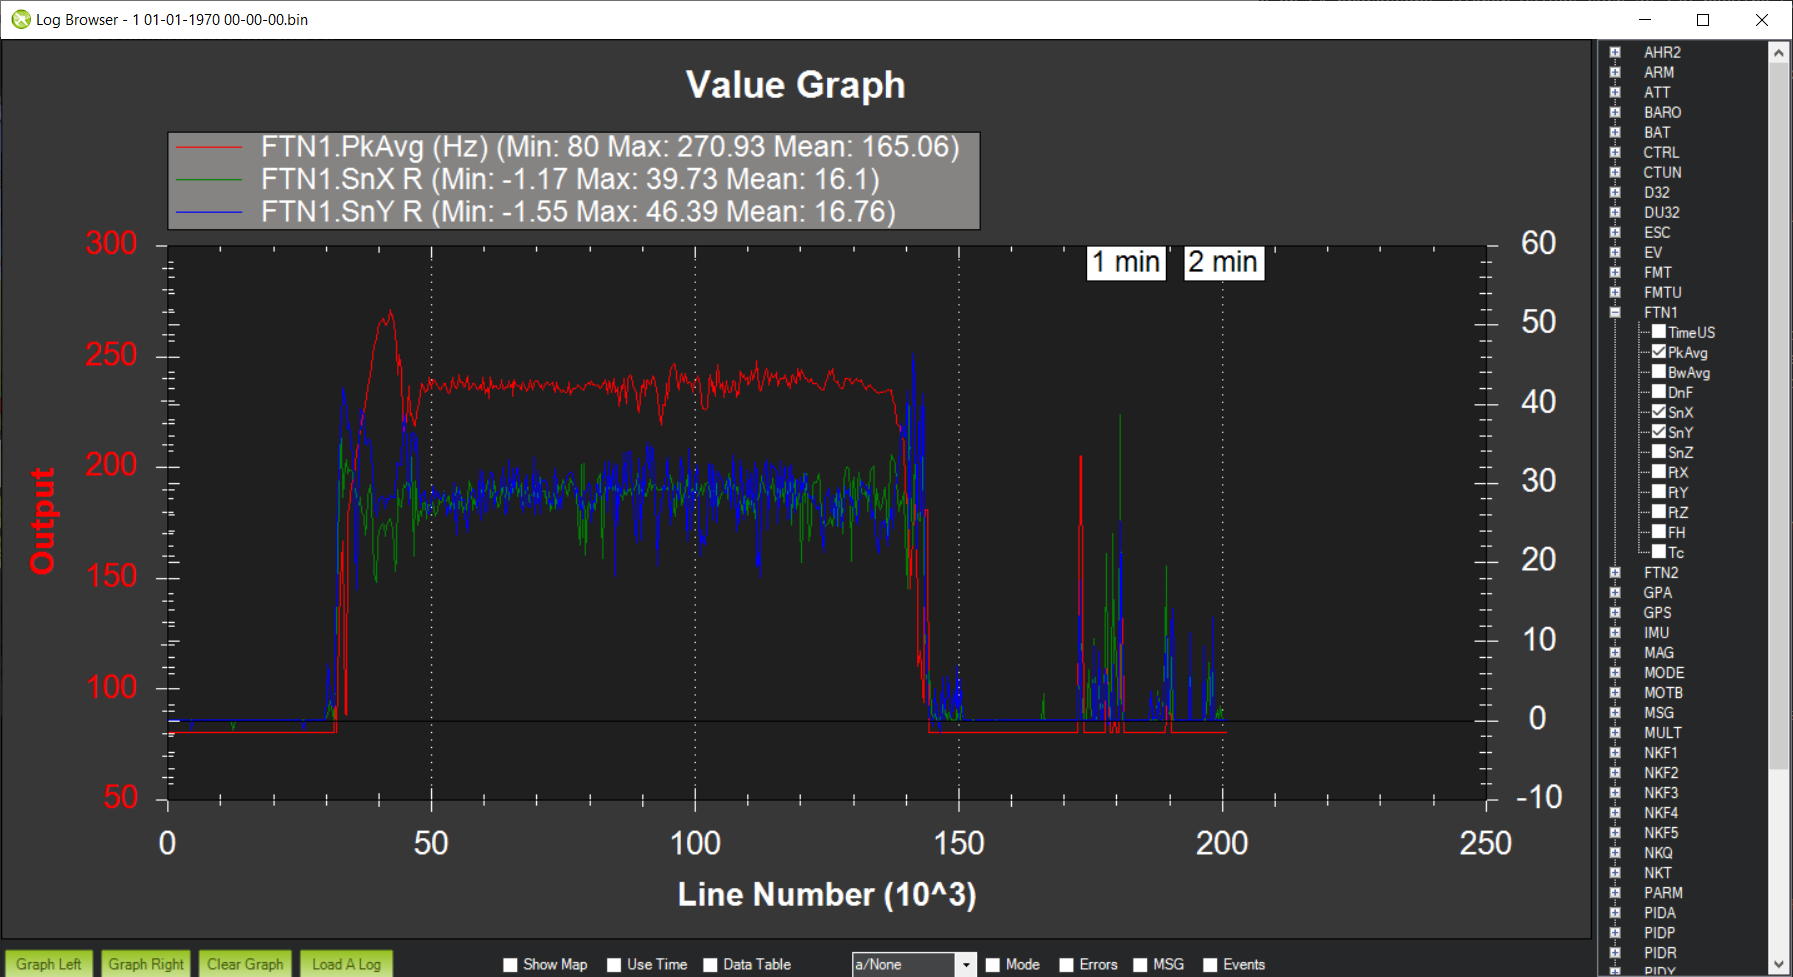Screen dimensions: 1793x977
Task: Enable the Use Time option
Action: 615,965
